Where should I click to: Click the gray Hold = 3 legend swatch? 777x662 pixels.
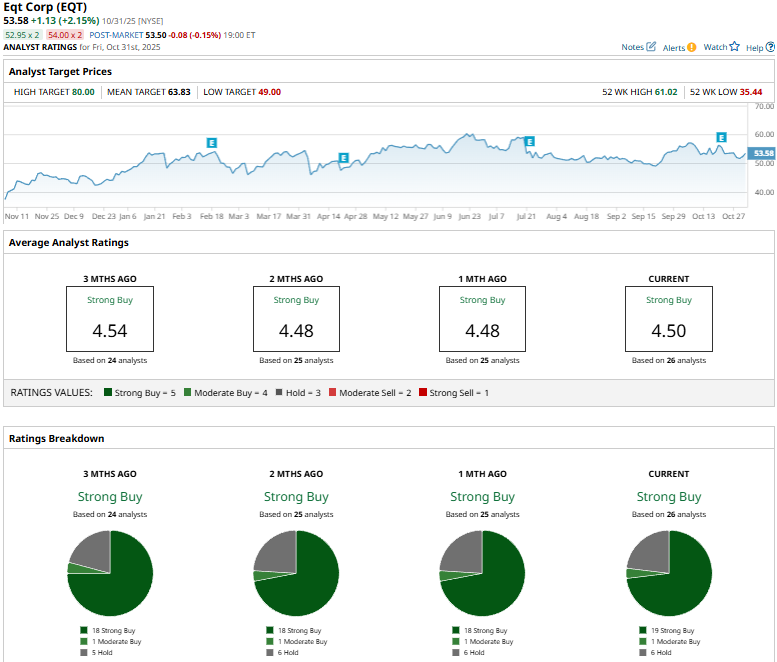[x=278, y=393]
